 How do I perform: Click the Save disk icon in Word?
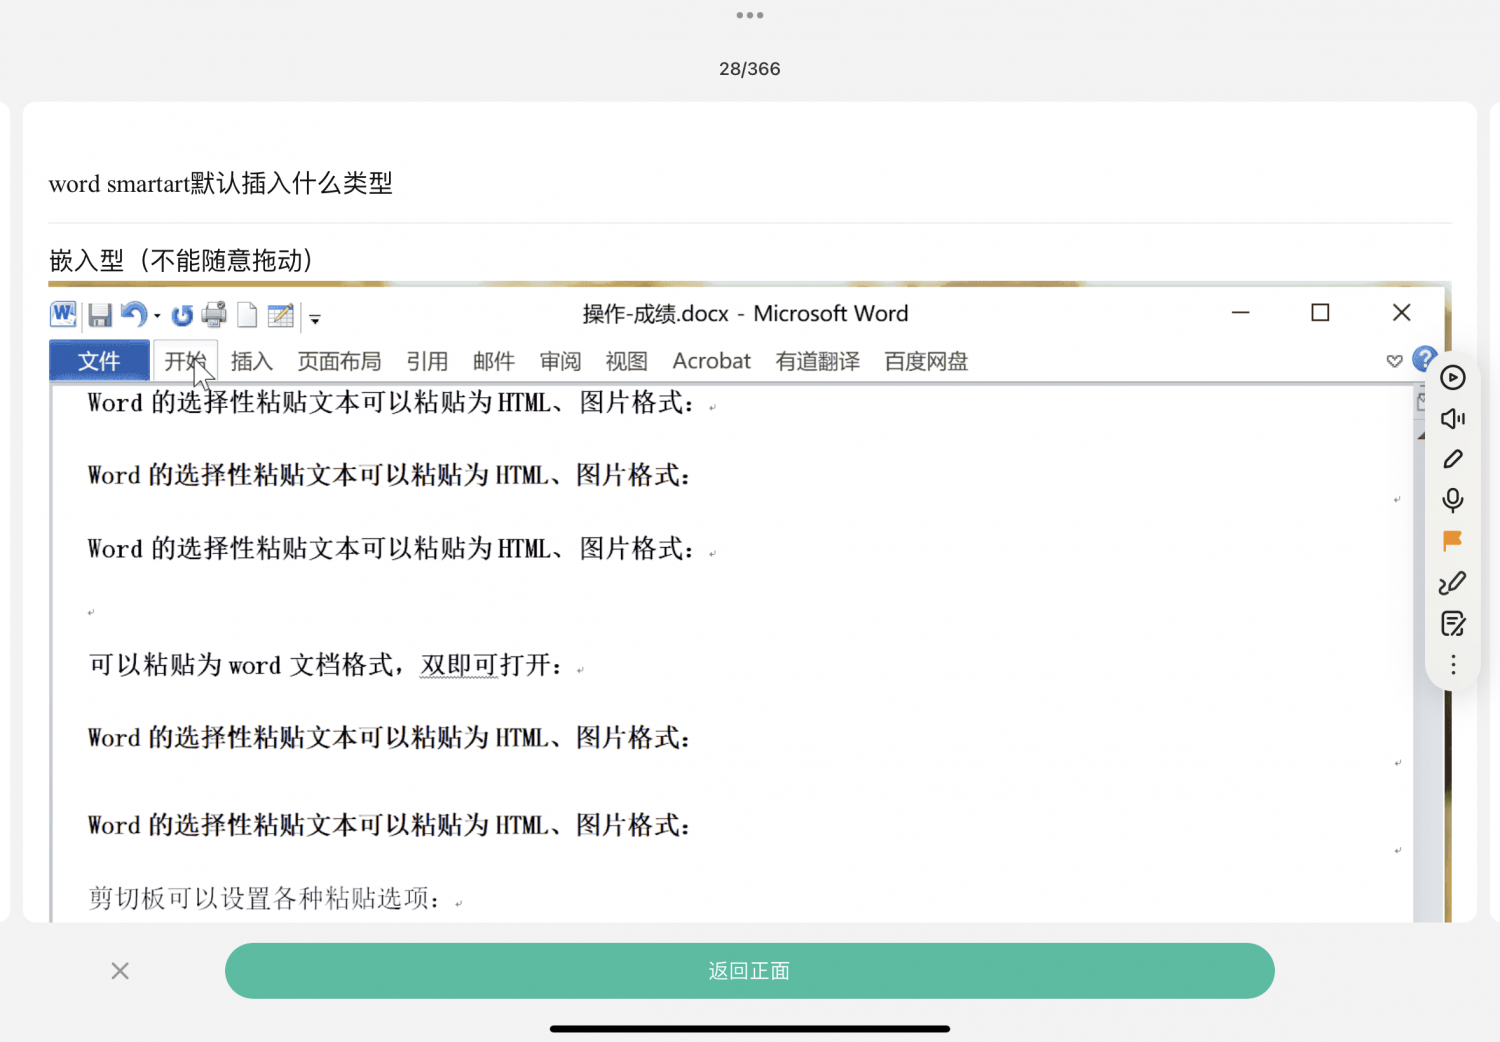pos(100,316)
